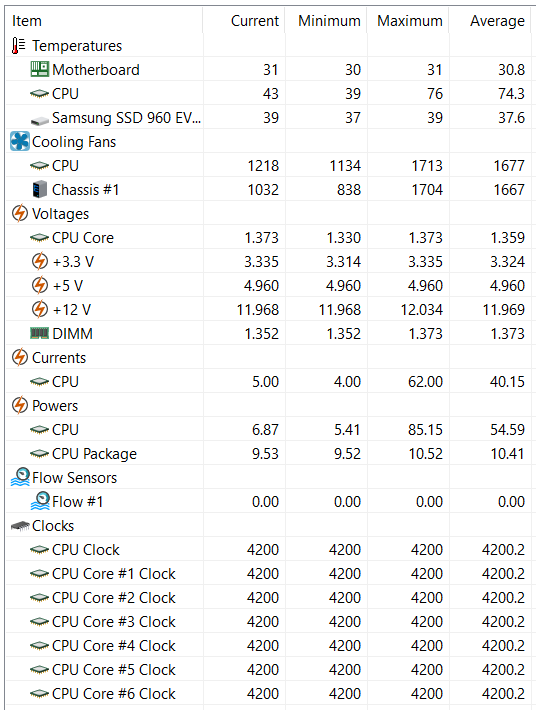The height and width of the screenshot is (710, 536).
Task: Click the CPU fan maximum value 1713
Action: click(427, 166)
